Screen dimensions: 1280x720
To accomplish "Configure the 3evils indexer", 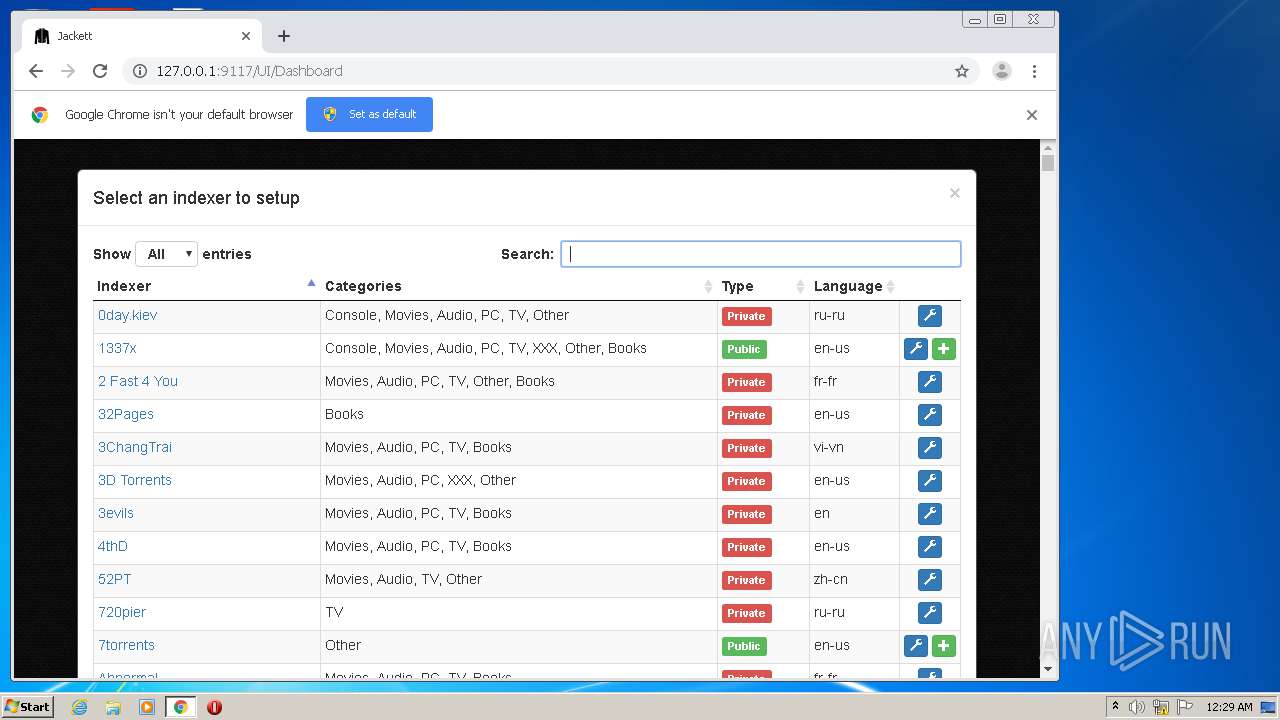I will click(x=930, y=514).
